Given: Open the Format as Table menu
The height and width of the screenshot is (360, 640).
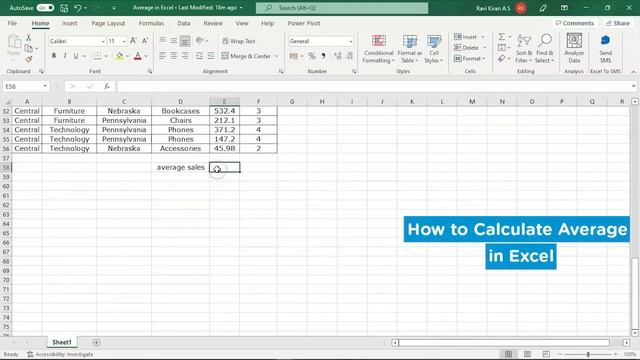Looking at the screenshot, I should pos(409,49).
